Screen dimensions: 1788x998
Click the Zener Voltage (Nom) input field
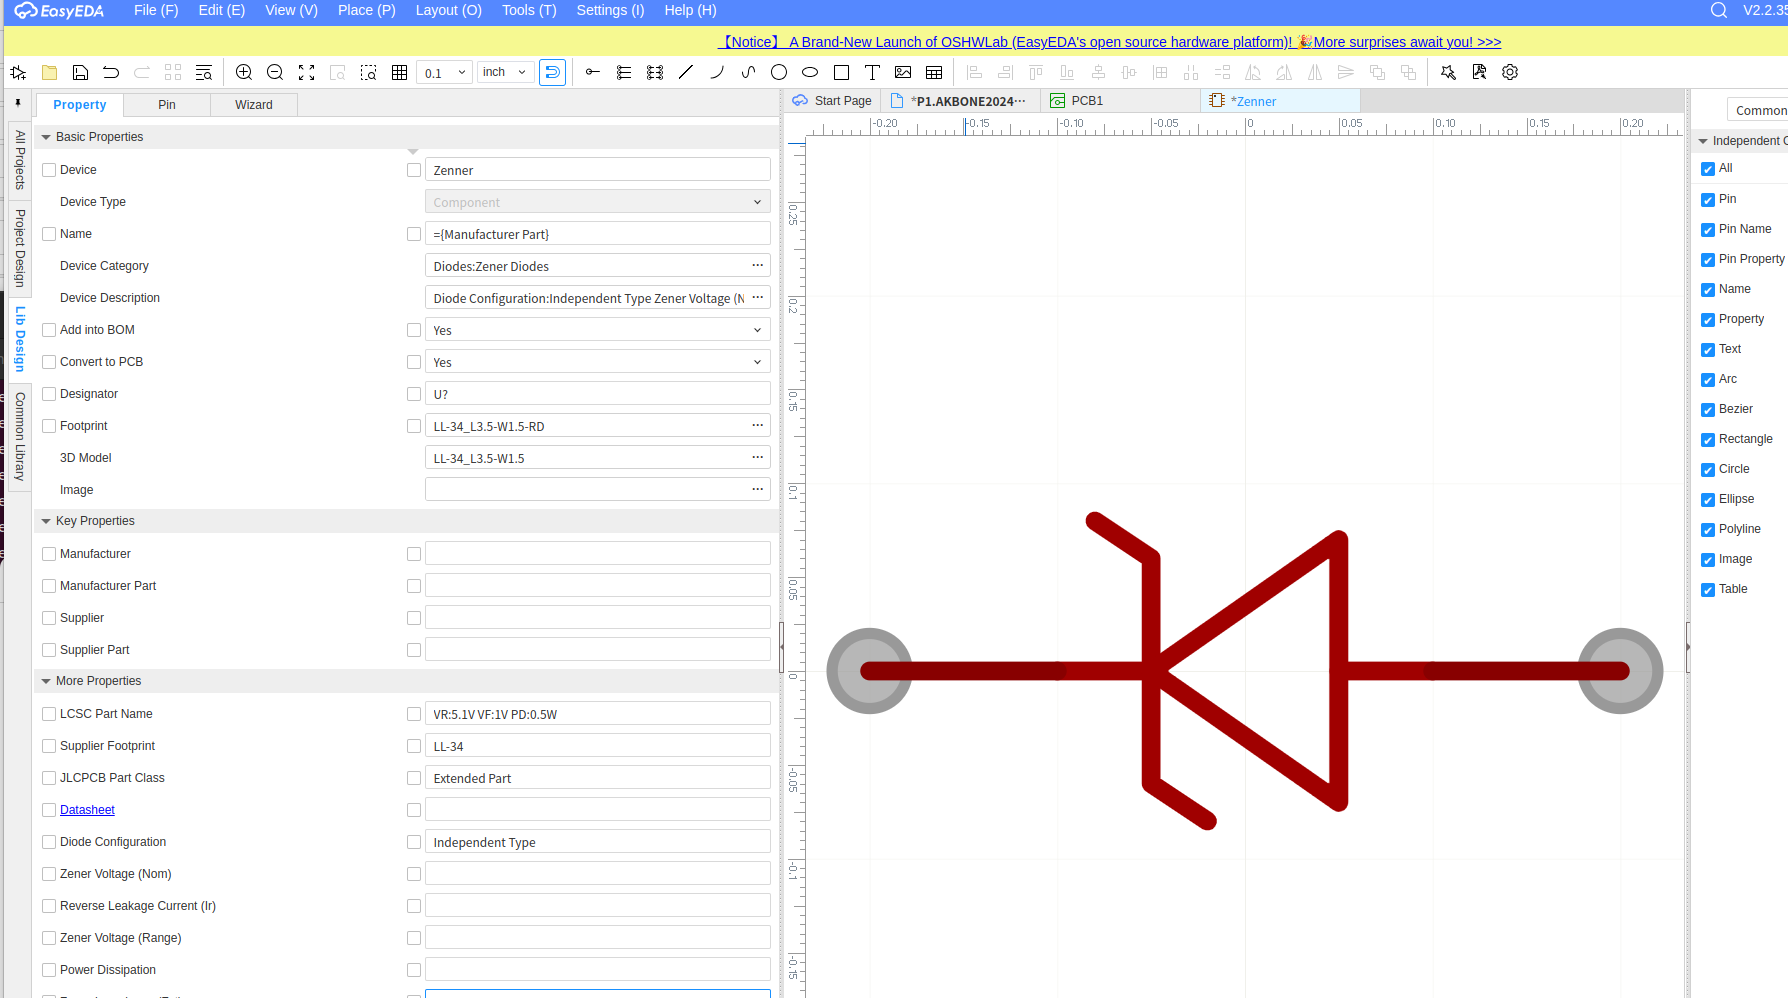(598, 874)
